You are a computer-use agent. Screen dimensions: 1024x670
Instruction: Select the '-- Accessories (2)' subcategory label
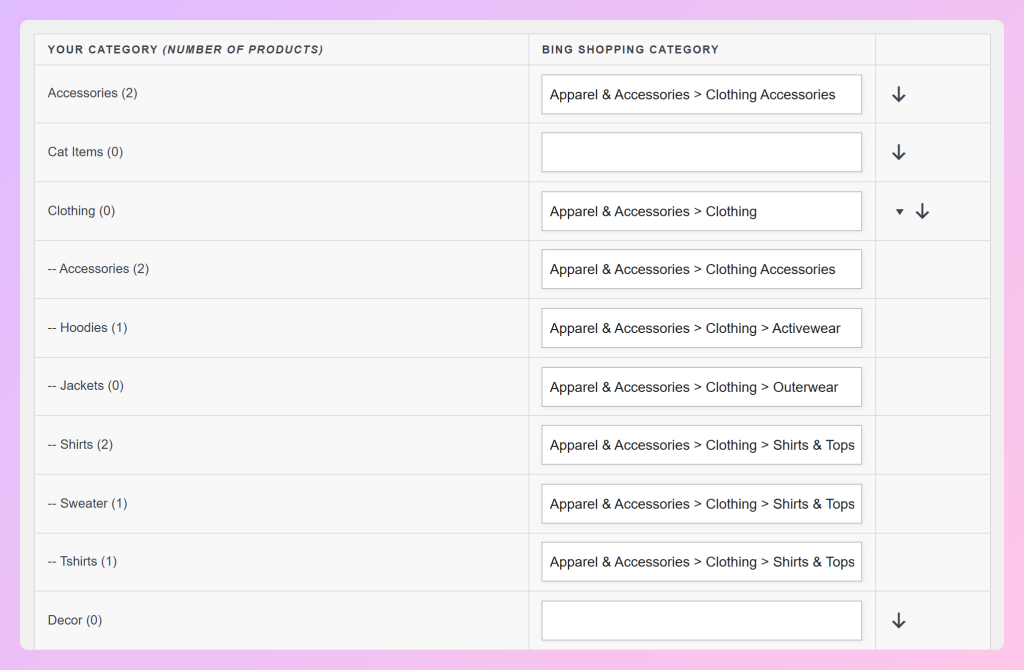[x=98, y=268]
